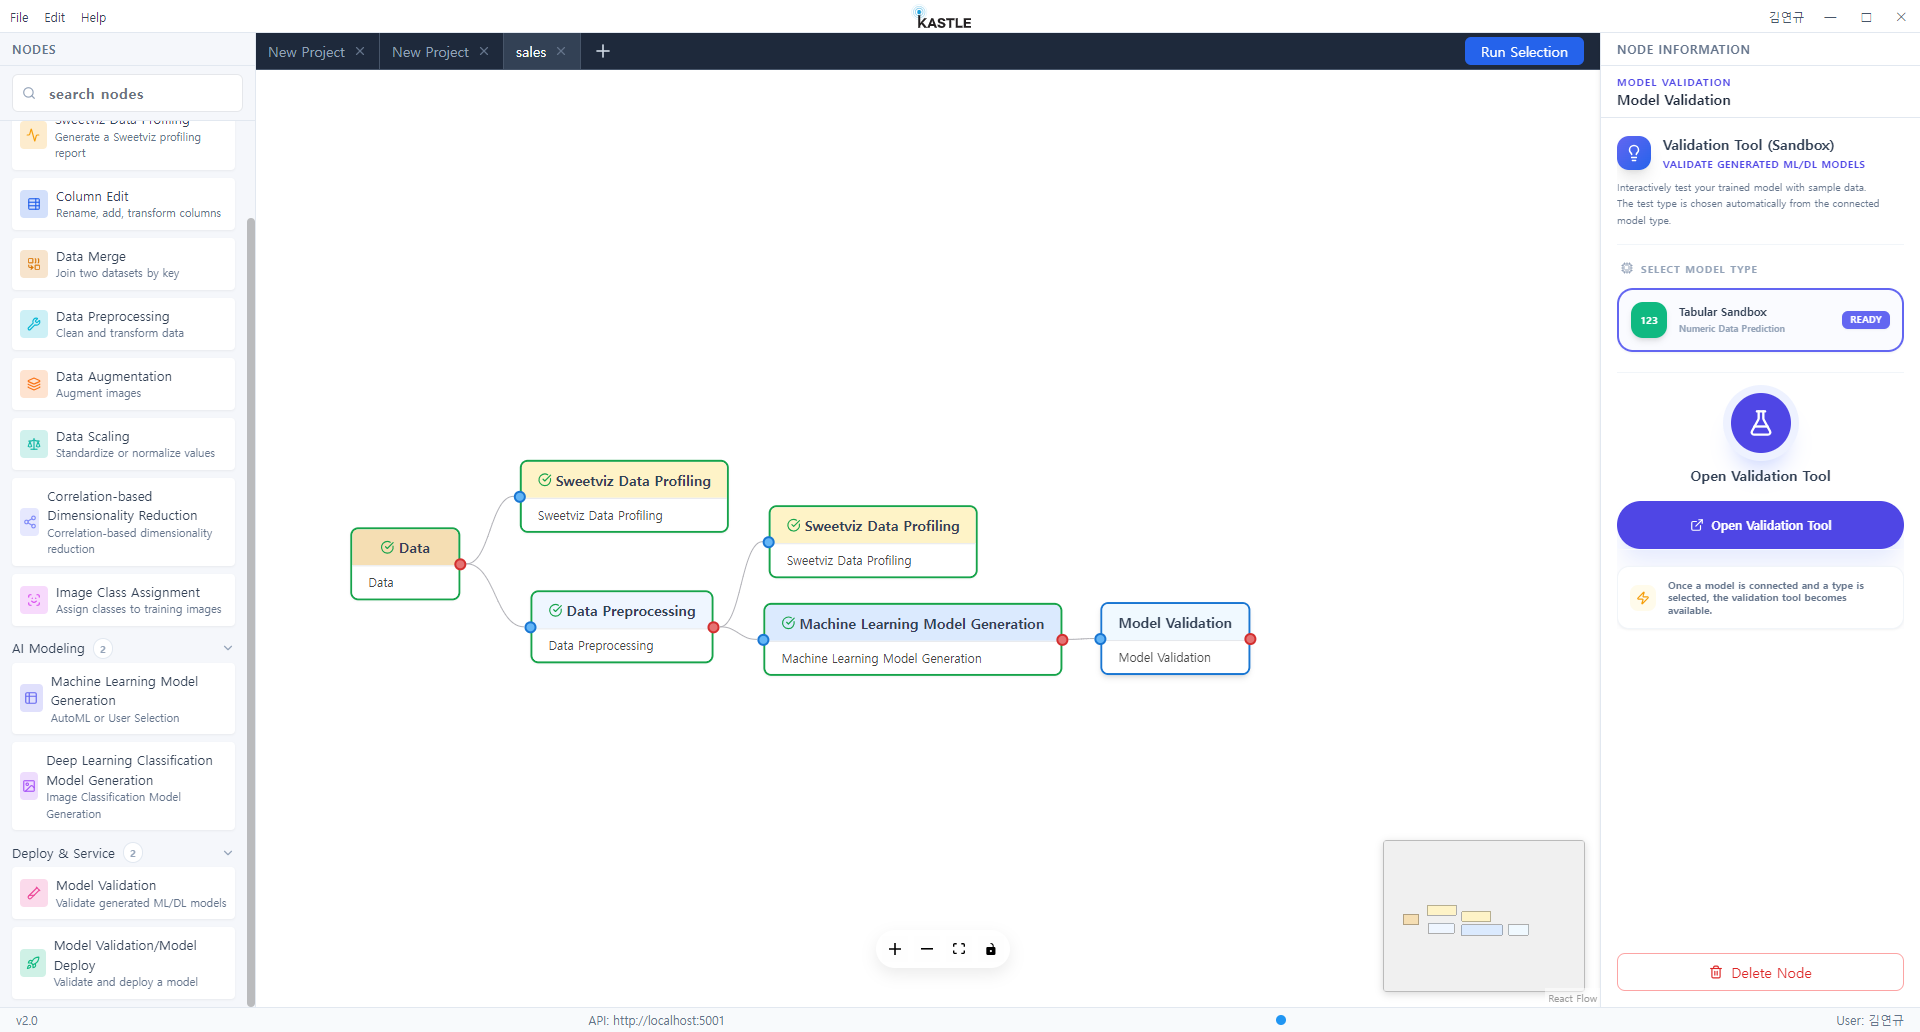Click the node list scrollbar

point(250,610)
